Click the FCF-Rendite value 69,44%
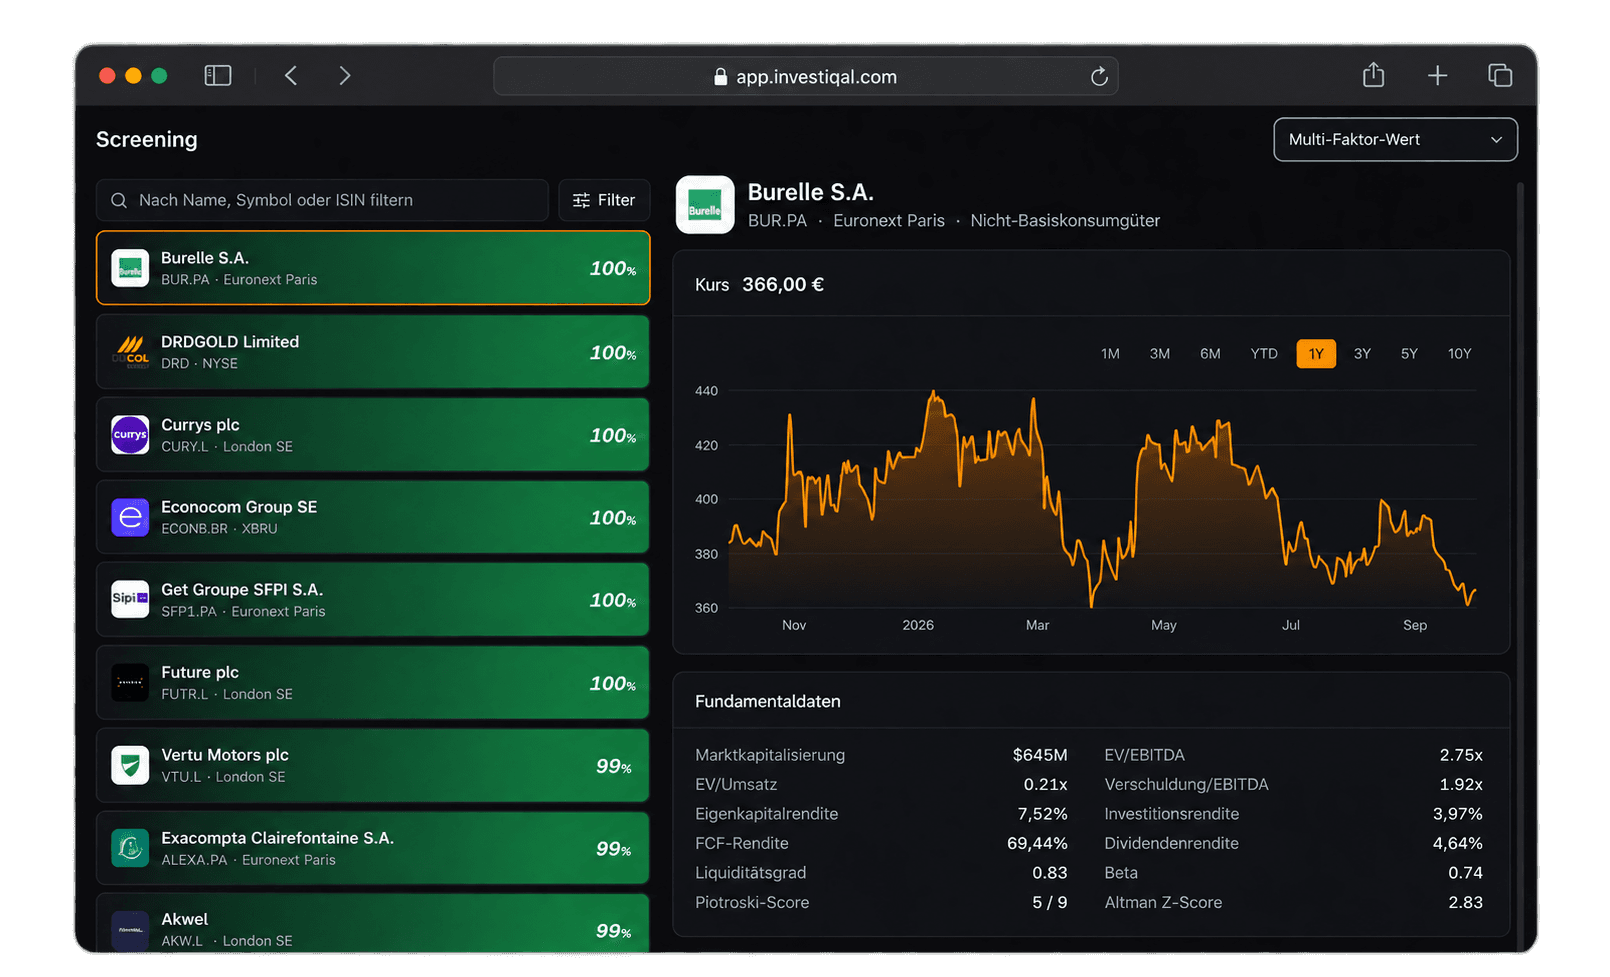 [x=1037, y=844]
